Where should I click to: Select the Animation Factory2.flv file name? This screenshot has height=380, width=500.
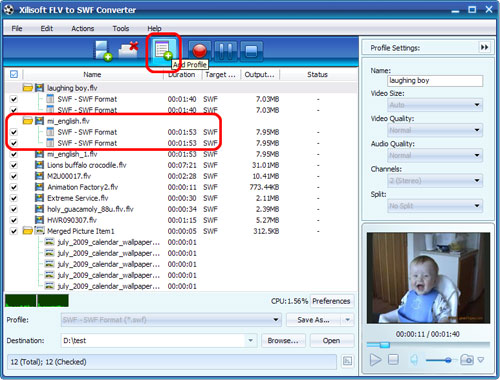(83, 187)
